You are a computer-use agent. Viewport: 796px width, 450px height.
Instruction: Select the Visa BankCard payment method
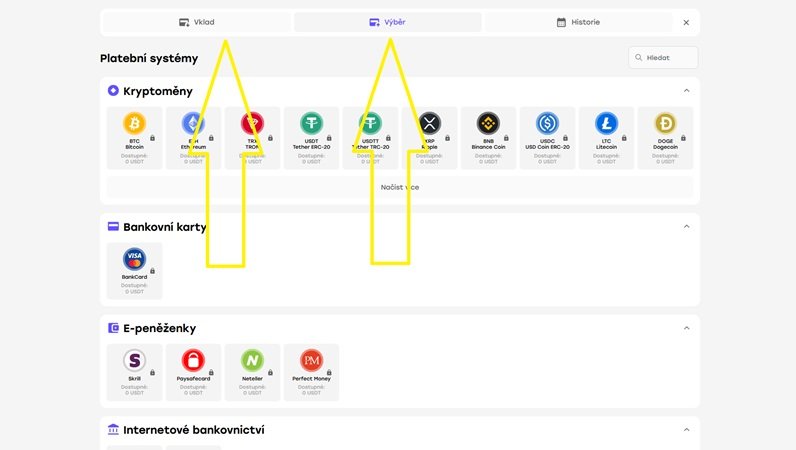point(135,271)
